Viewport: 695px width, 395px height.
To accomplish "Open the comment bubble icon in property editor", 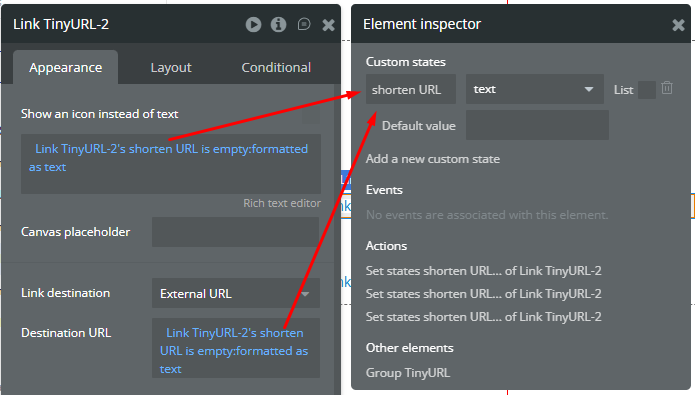I will (x=304, y=24).
